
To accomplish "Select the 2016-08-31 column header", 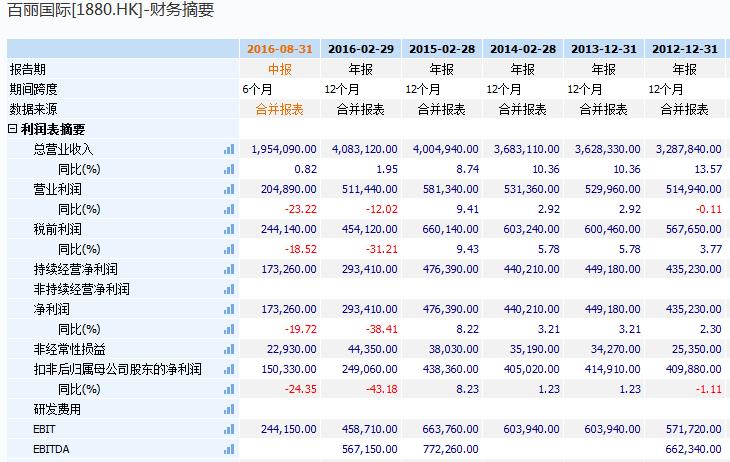I will 279,49.
